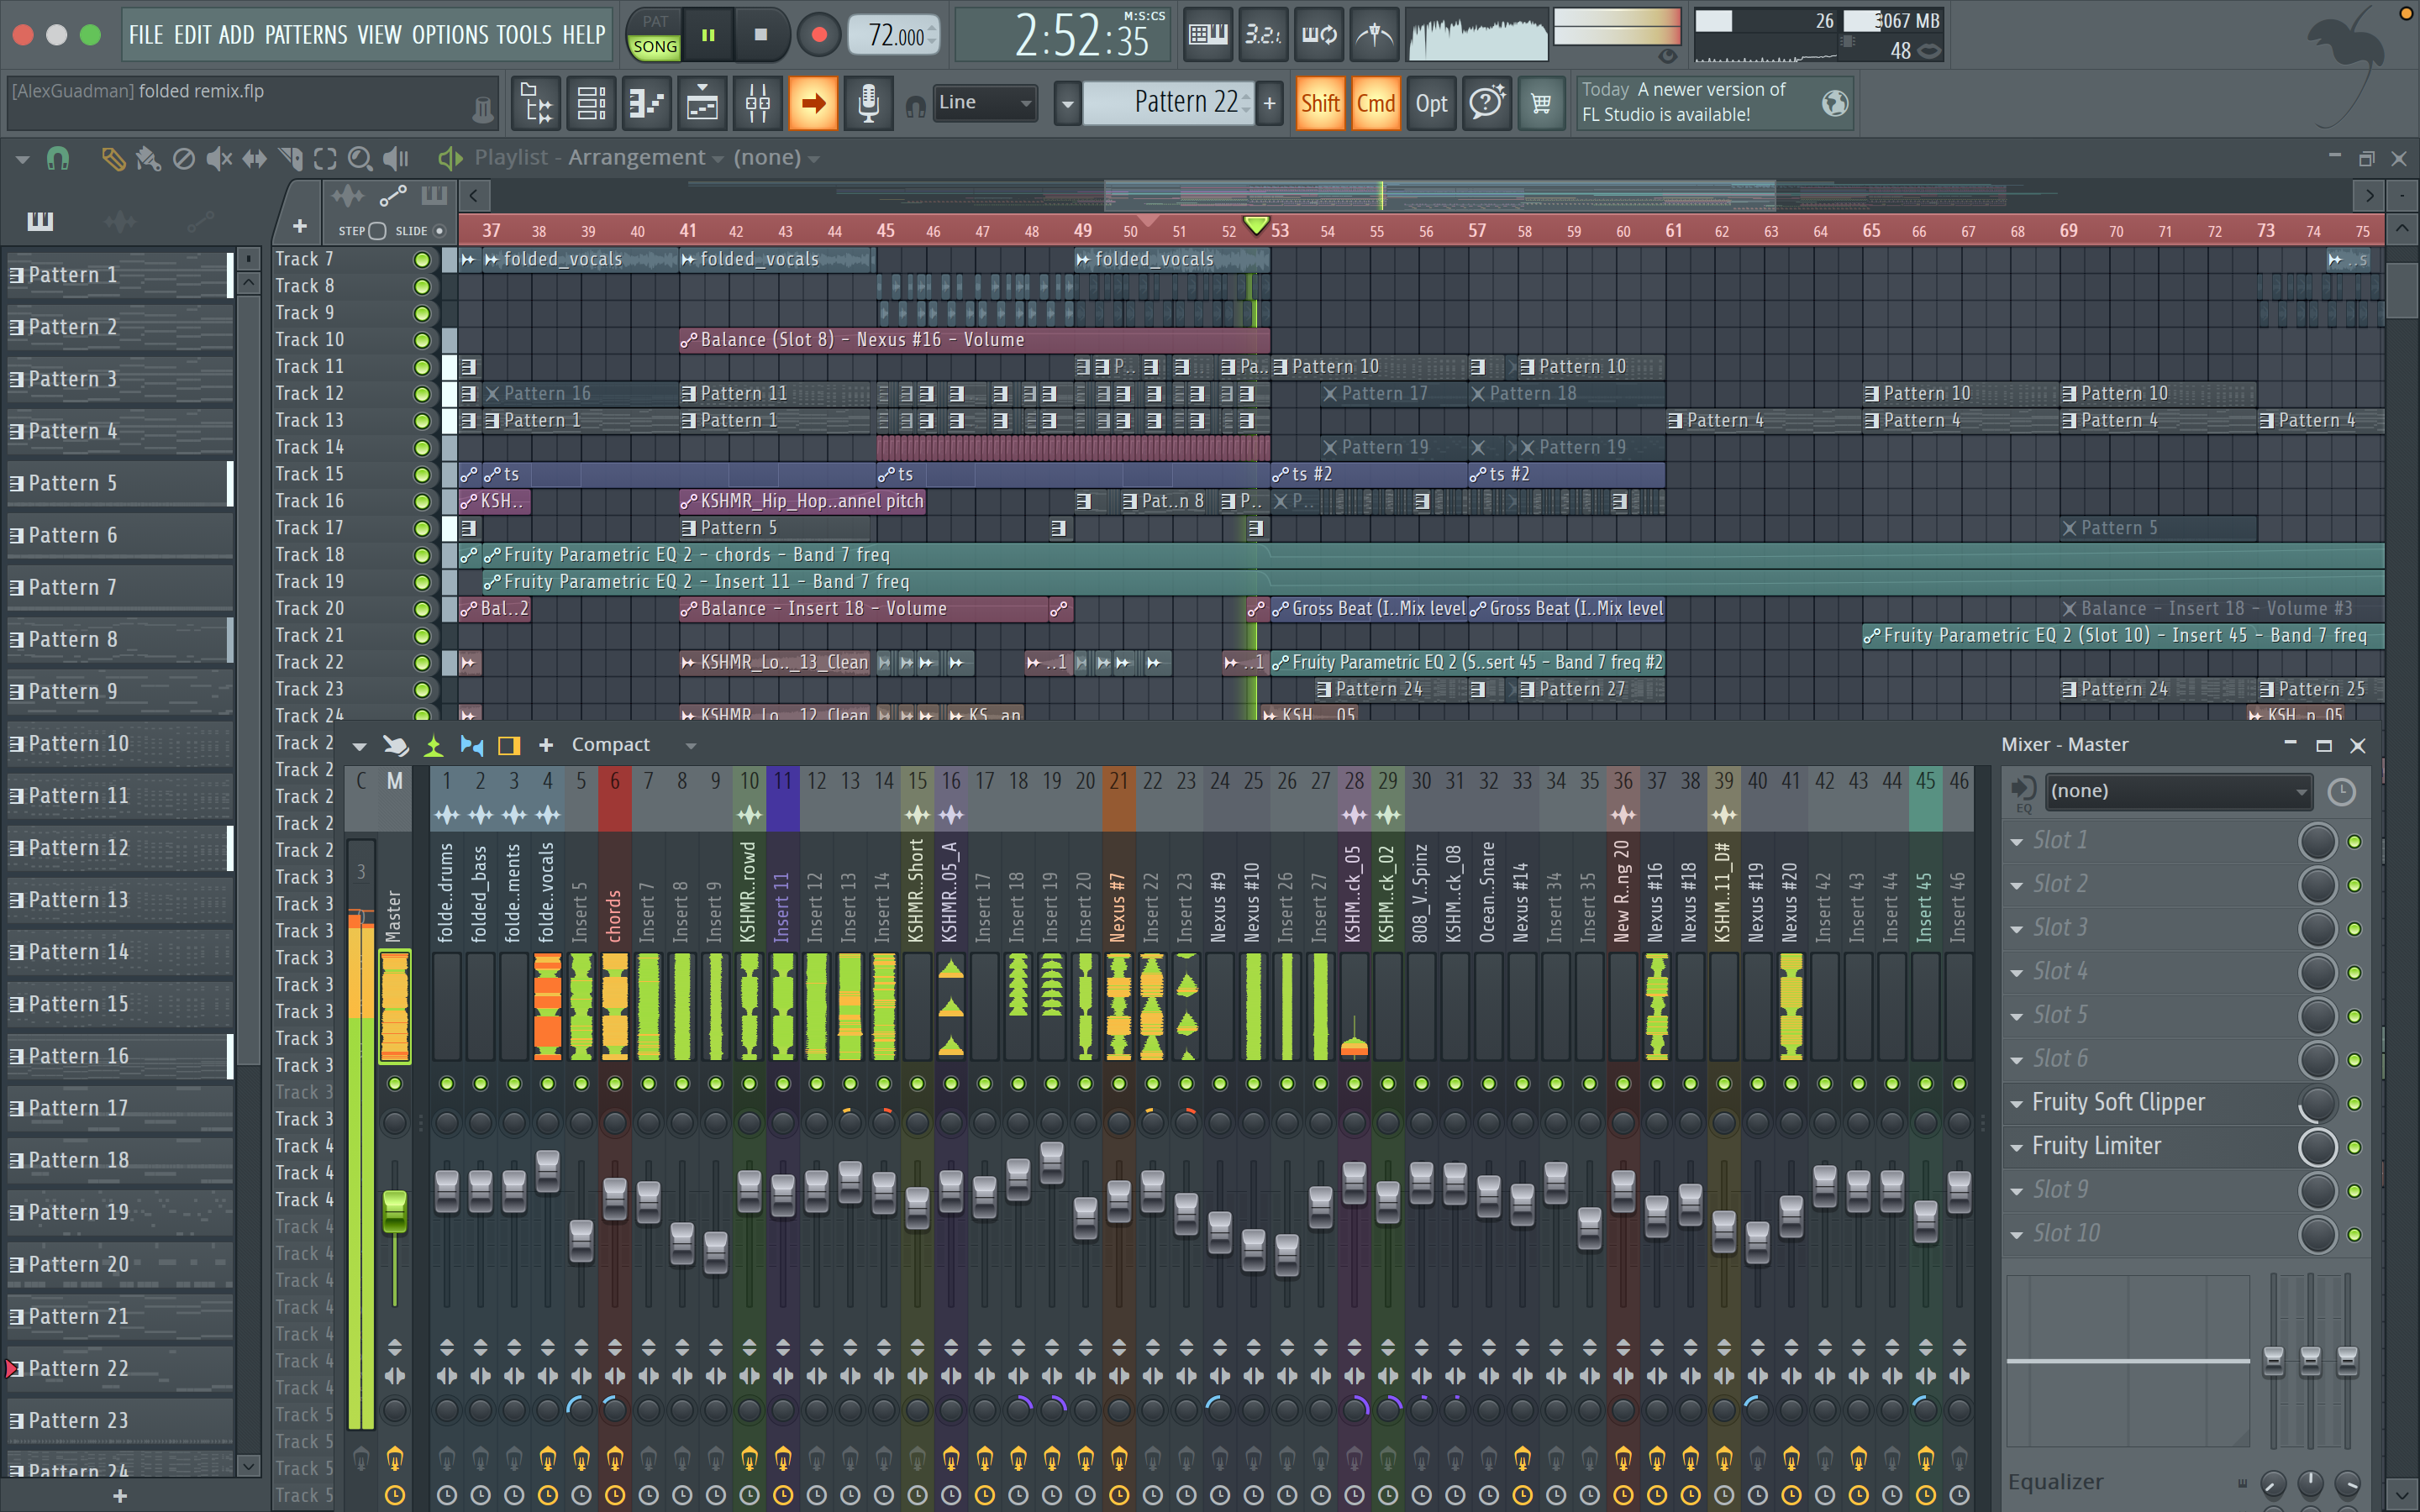Screen dimensions: 2420x1512
Task: Toggle playlist magnet snap icon
Action: pyautogui.click(x=58, y=158)
